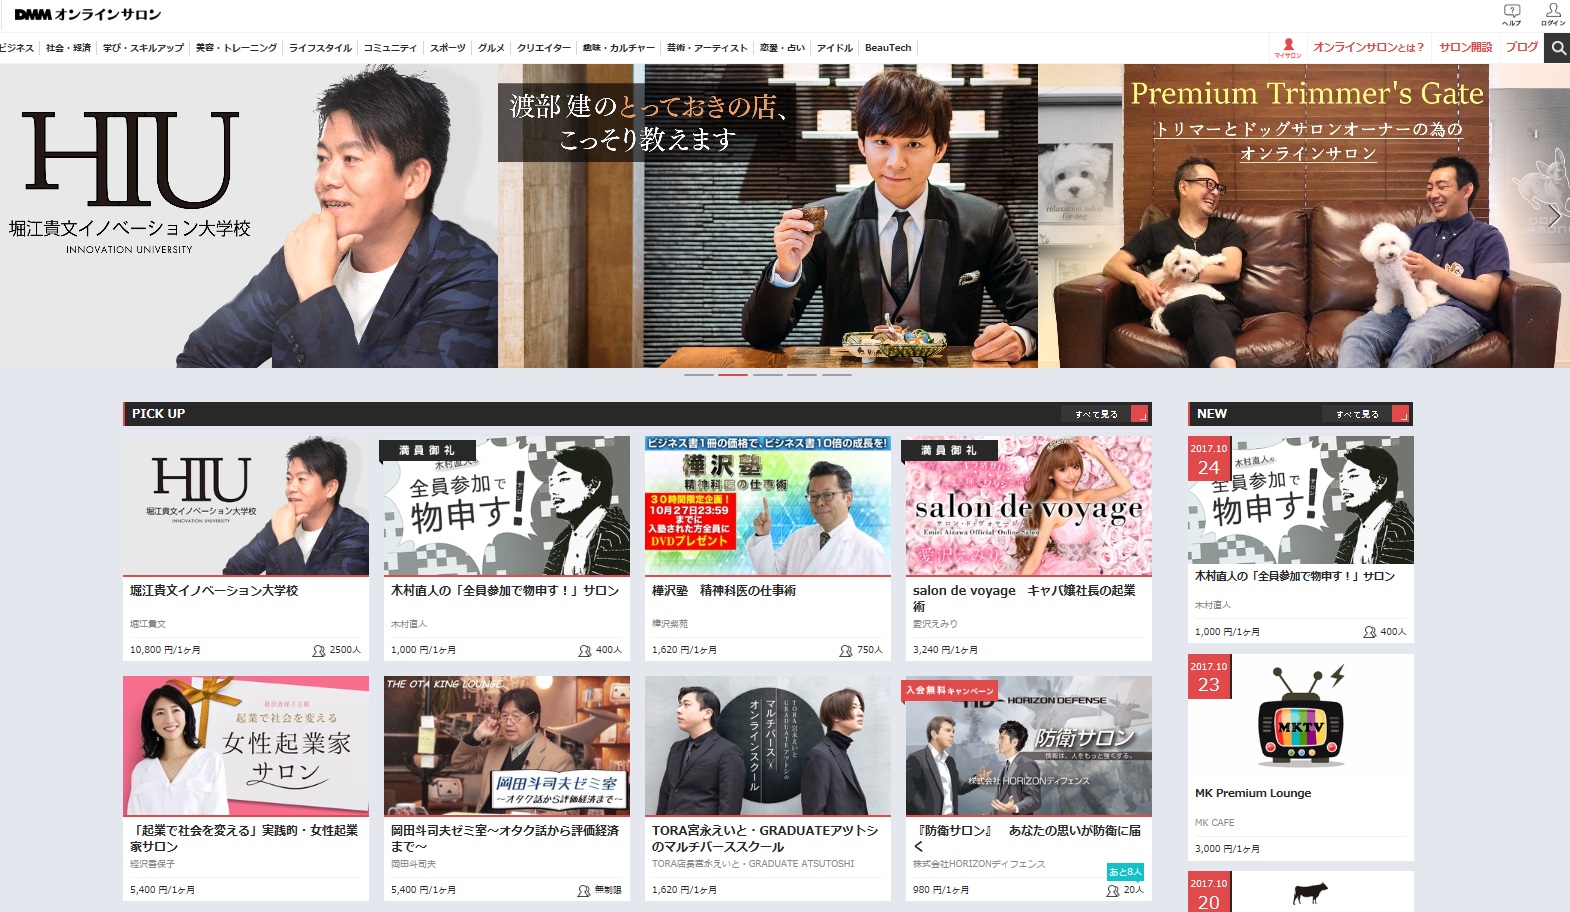The image size is (1570, 912).
Task: Select the 学び・スキルアップ category
Action: click(144, 48)
